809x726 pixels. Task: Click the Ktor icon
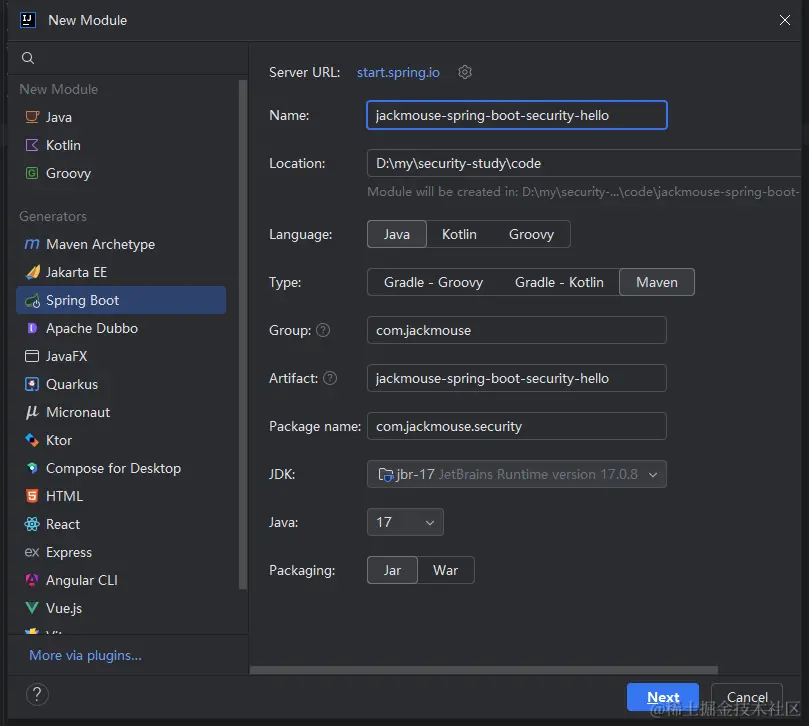(32, 440)
